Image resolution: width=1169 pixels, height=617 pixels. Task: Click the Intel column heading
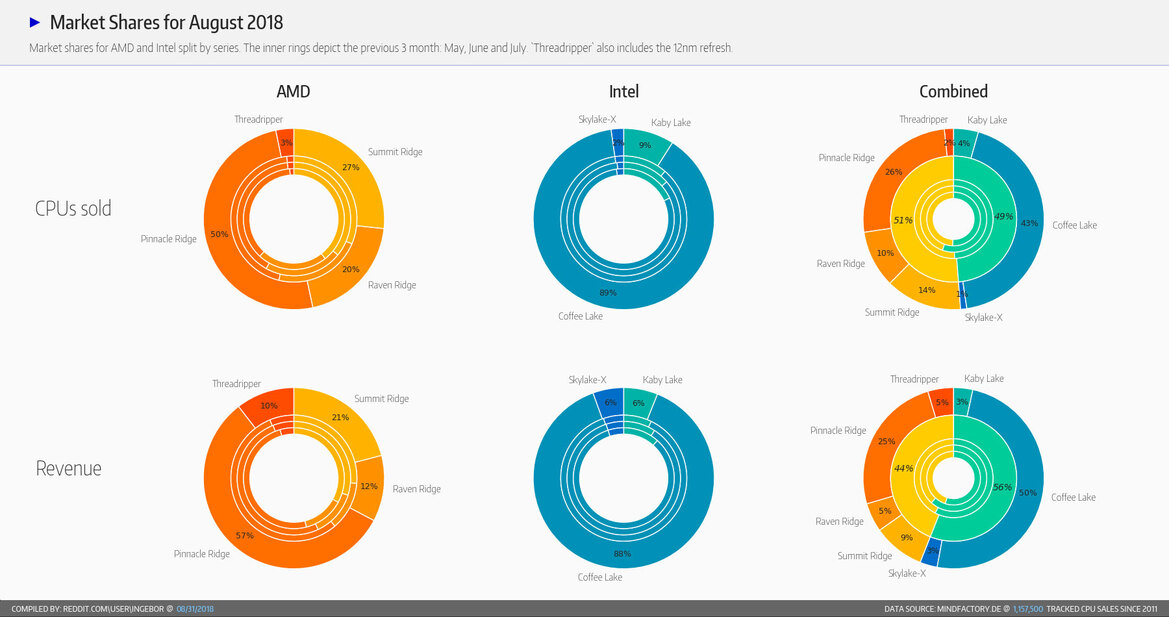623,92
